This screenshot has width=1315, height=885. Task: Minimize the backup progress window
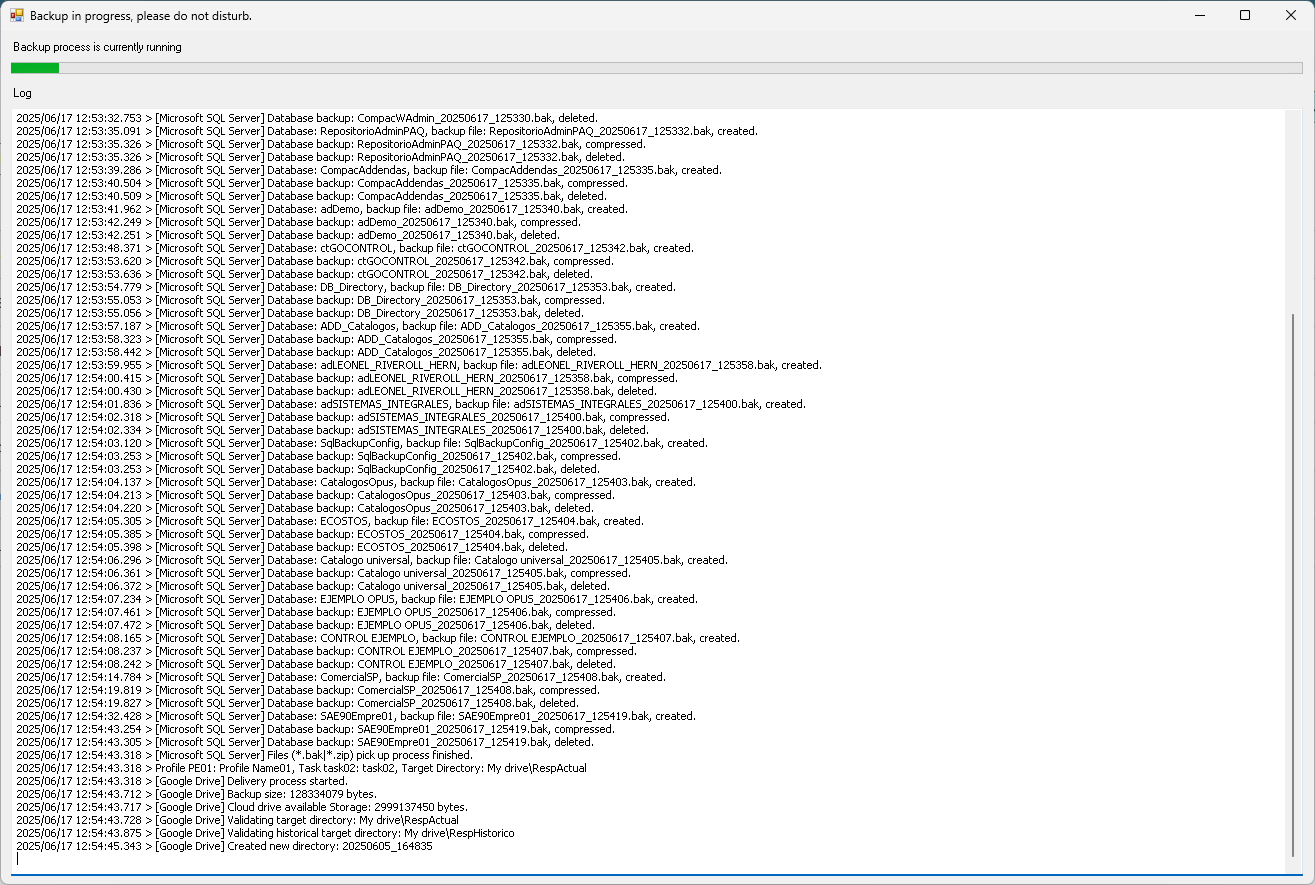[x=1198, y=15]
